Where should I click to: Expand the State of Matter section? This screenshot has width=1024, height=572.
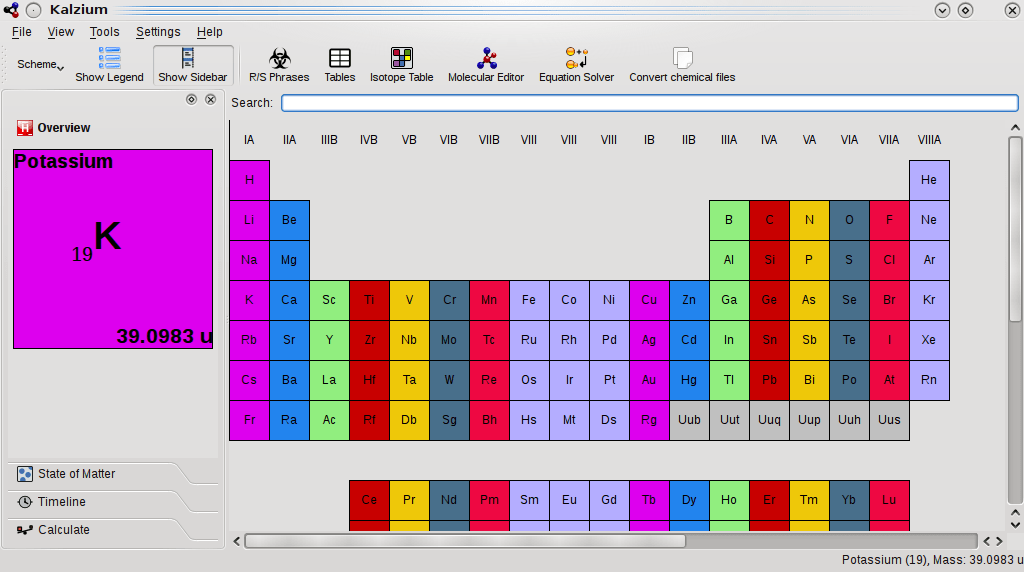76,474
